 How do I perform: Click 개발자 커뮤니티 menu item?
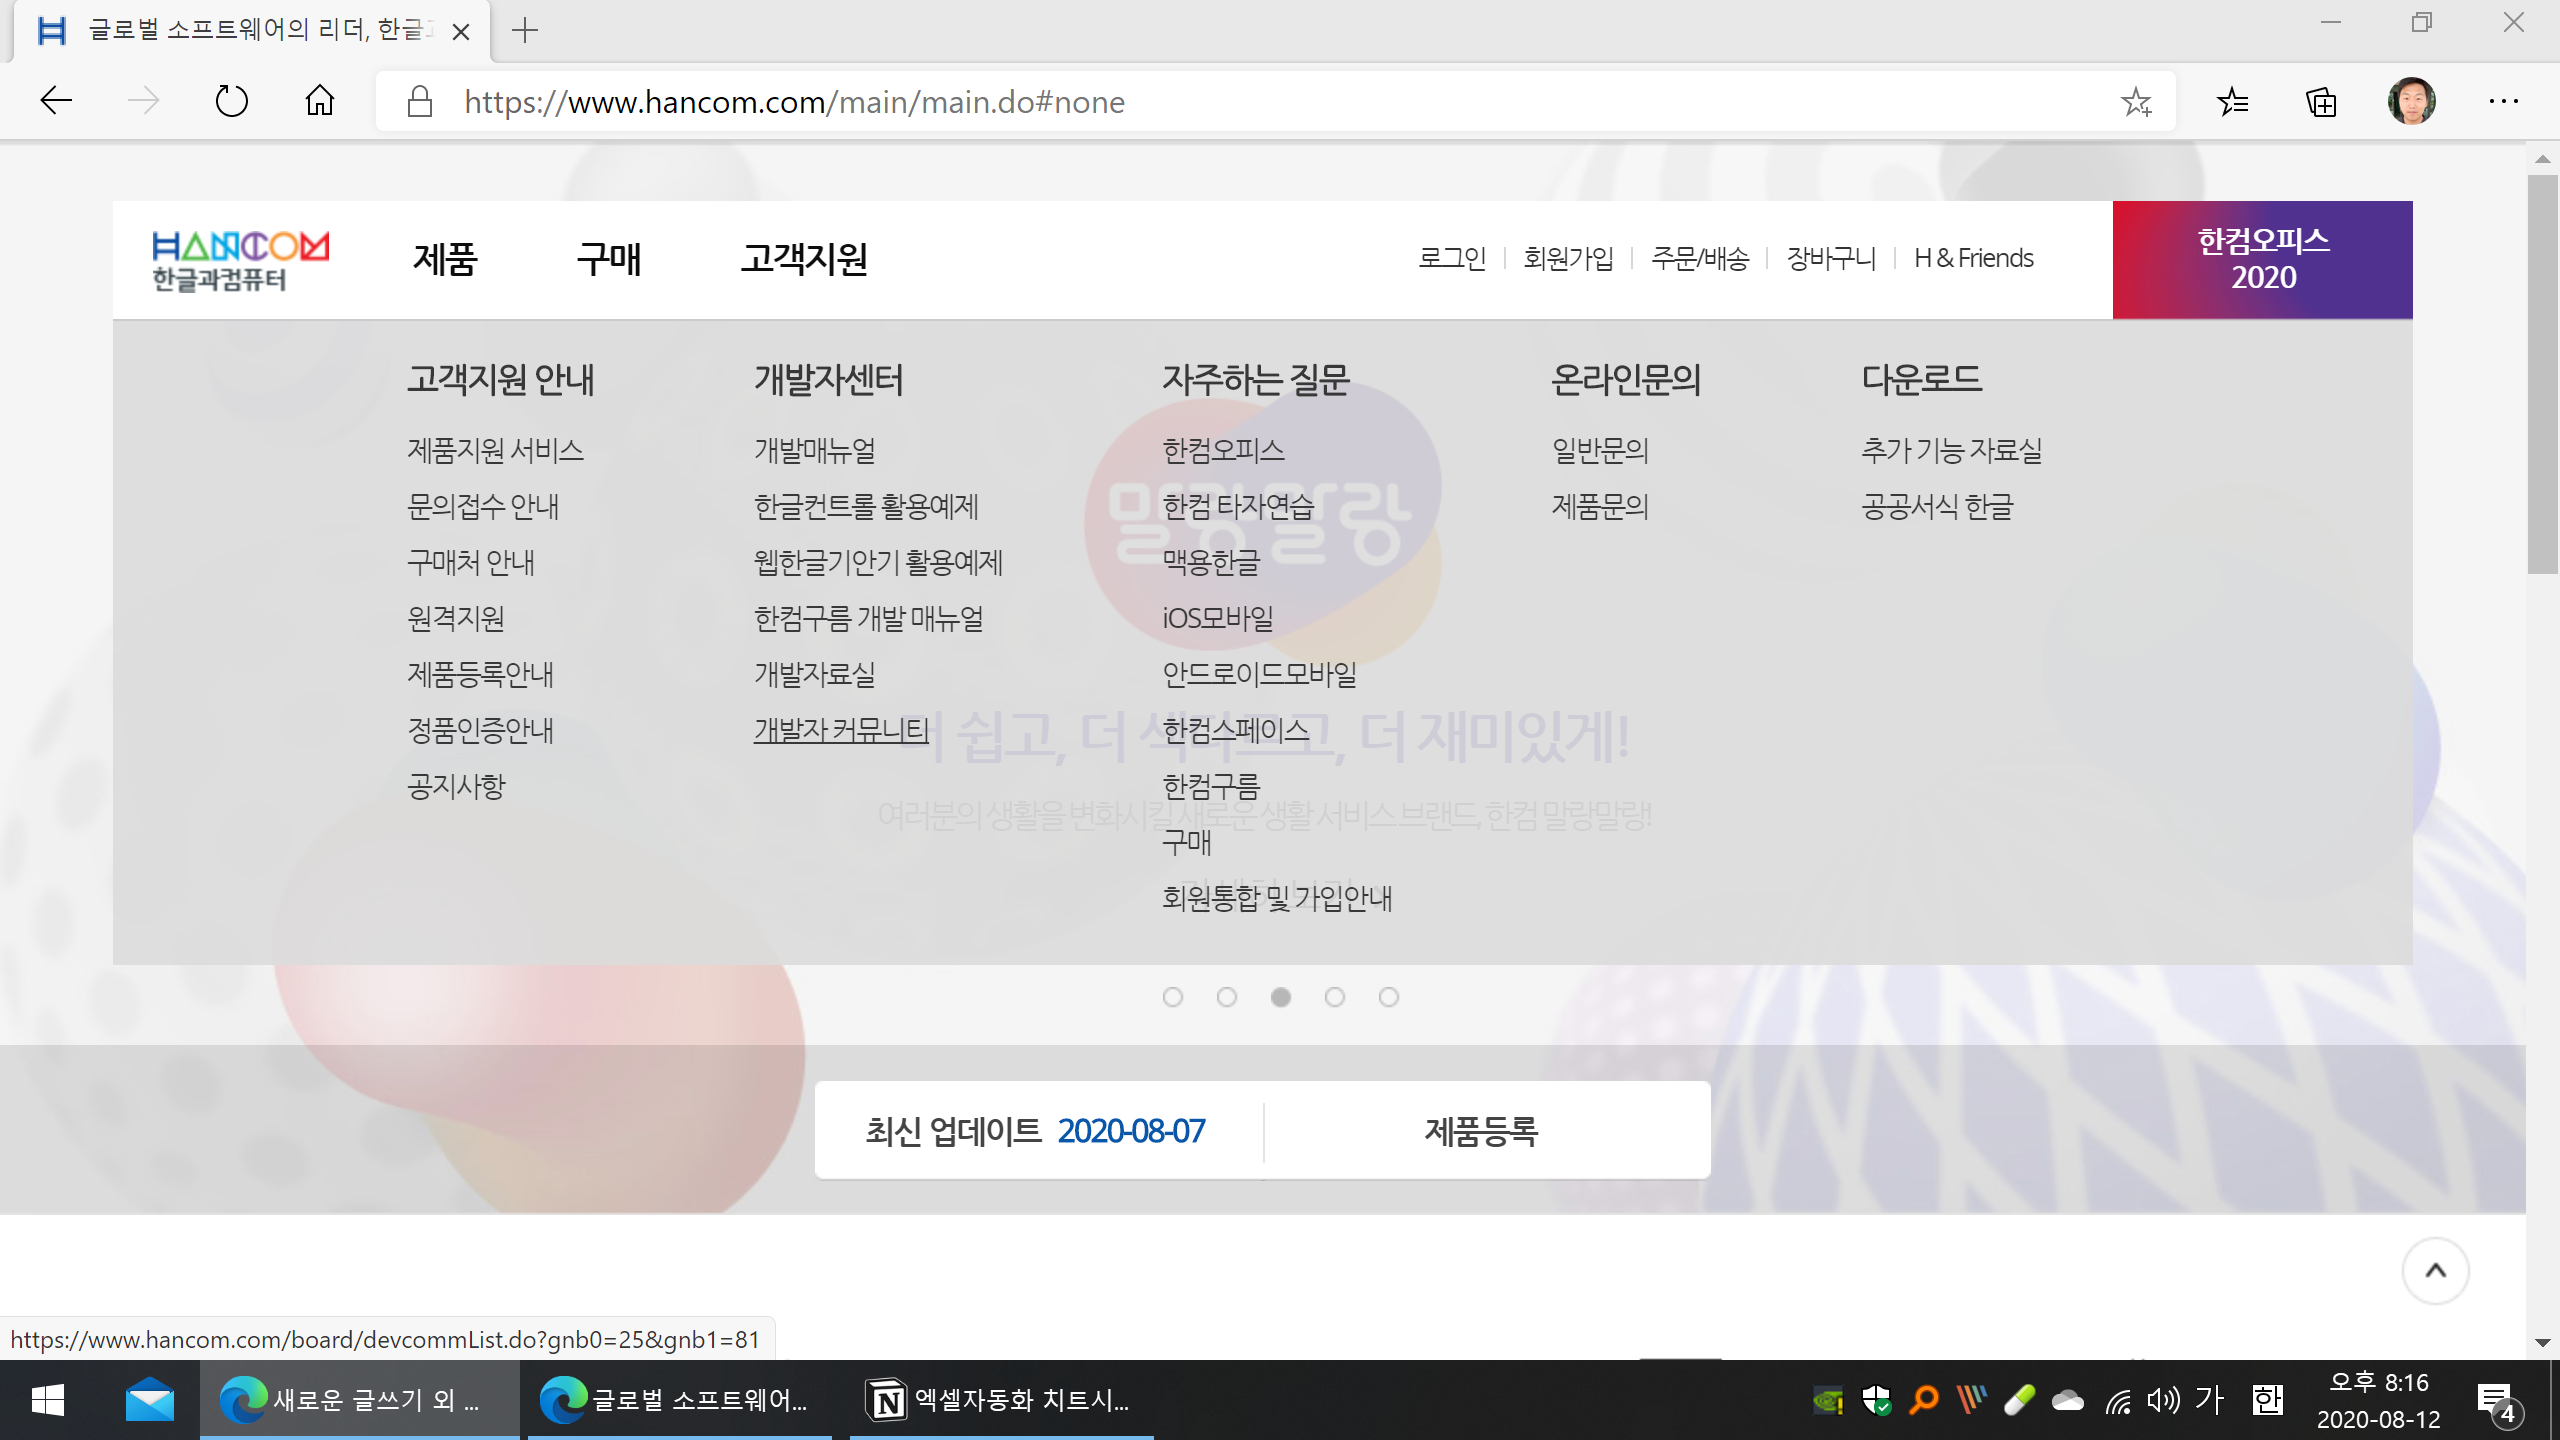click(x=841, y=730)
